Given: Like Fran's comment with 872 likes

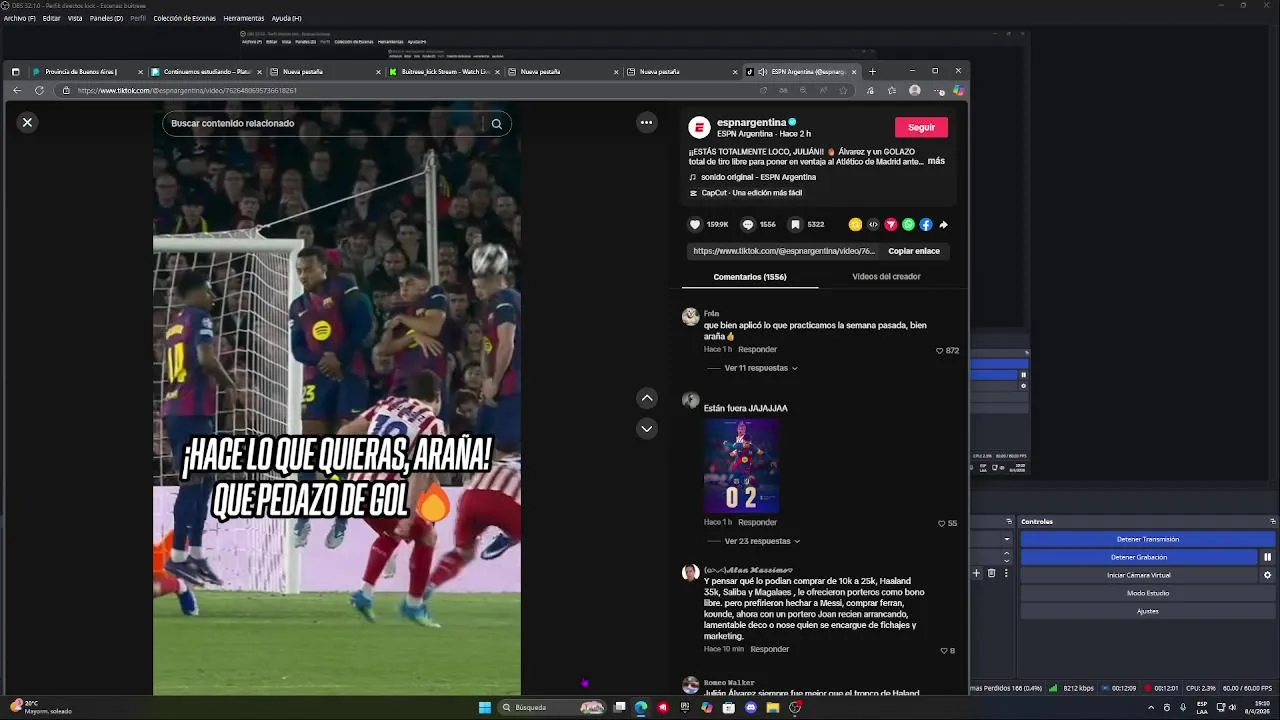Looking at the screenshot, I should point(939,351).
